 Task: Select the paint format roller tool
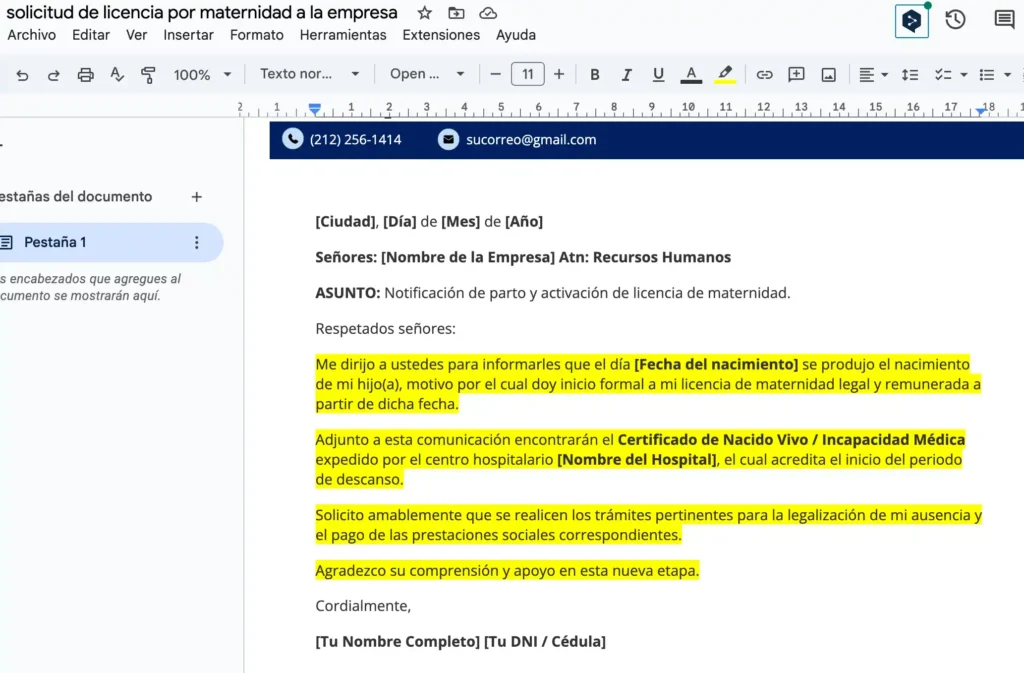(x=148, y=75)
